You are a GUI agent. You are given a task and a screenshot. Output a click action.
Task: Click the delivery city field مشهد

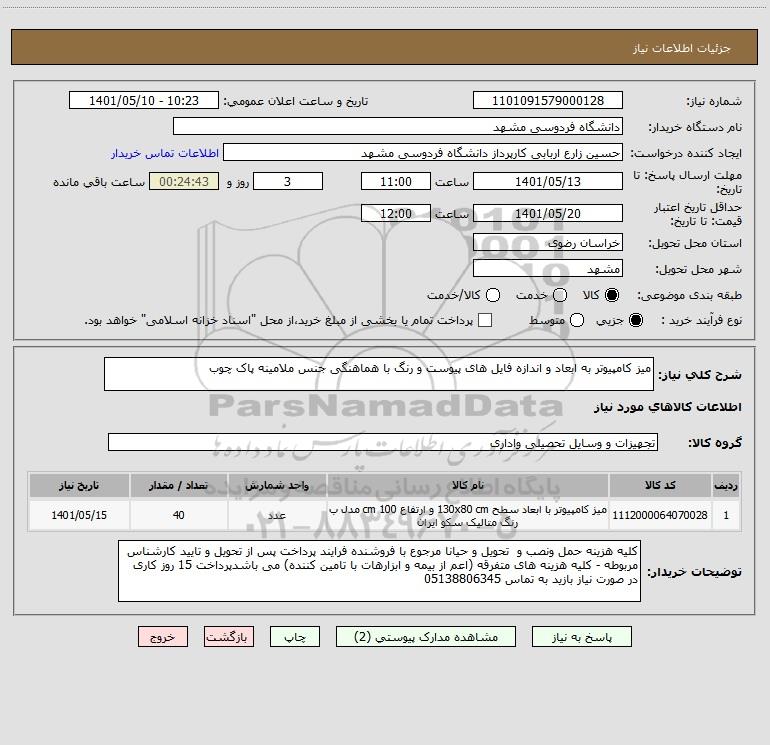pos(548,268)
